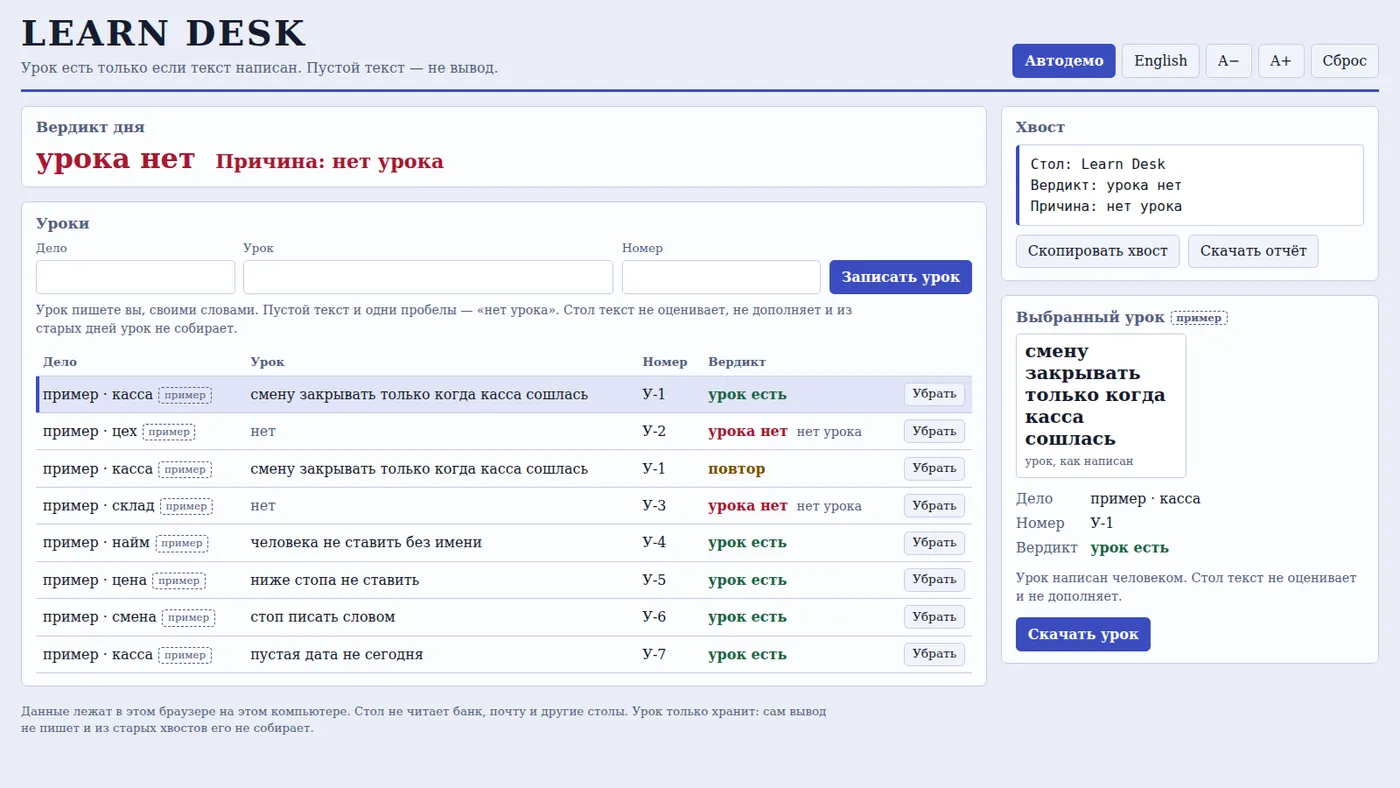This screenshot has width=1400, height=788.
Task: Focus the Номер input field
Action: (721, 277)
